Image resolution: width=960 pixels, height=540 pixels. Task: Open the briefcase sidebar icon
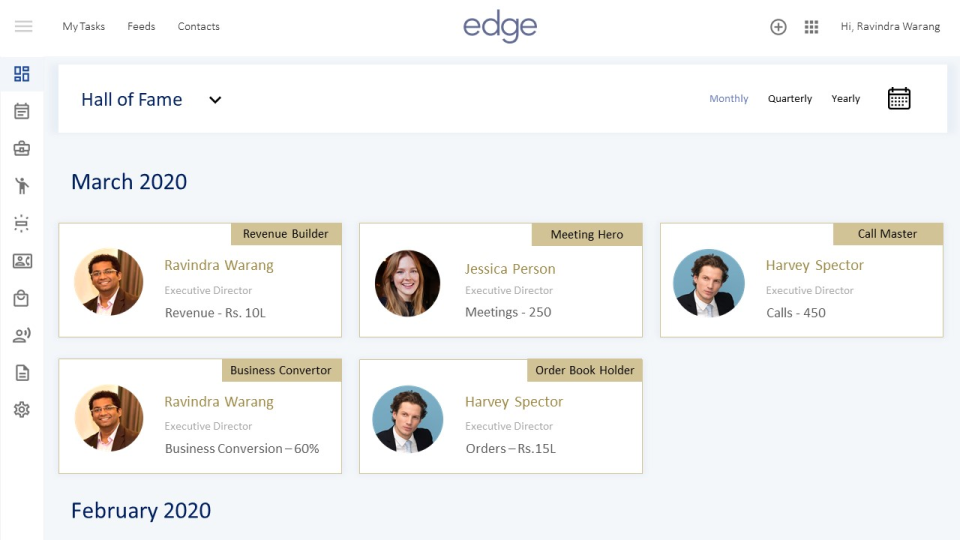tap(21, 149)
